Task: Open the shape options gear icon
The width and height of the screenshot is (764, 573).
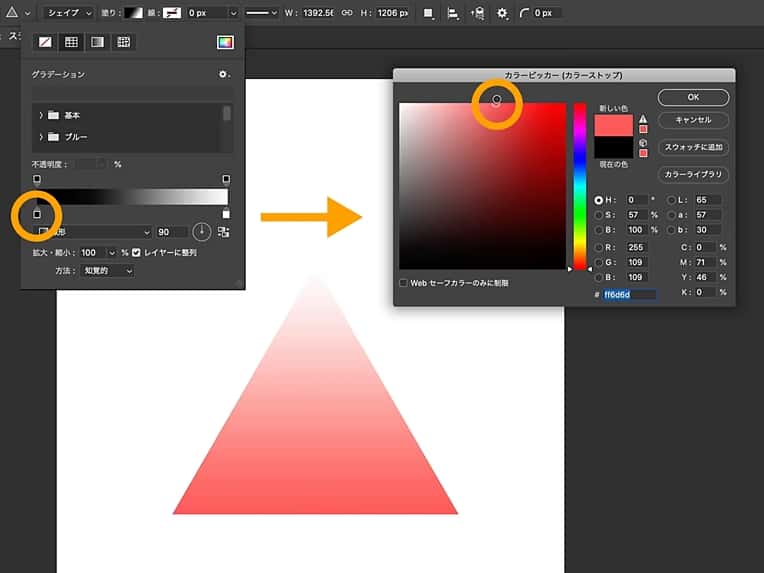Action: [x=502, y=13]
